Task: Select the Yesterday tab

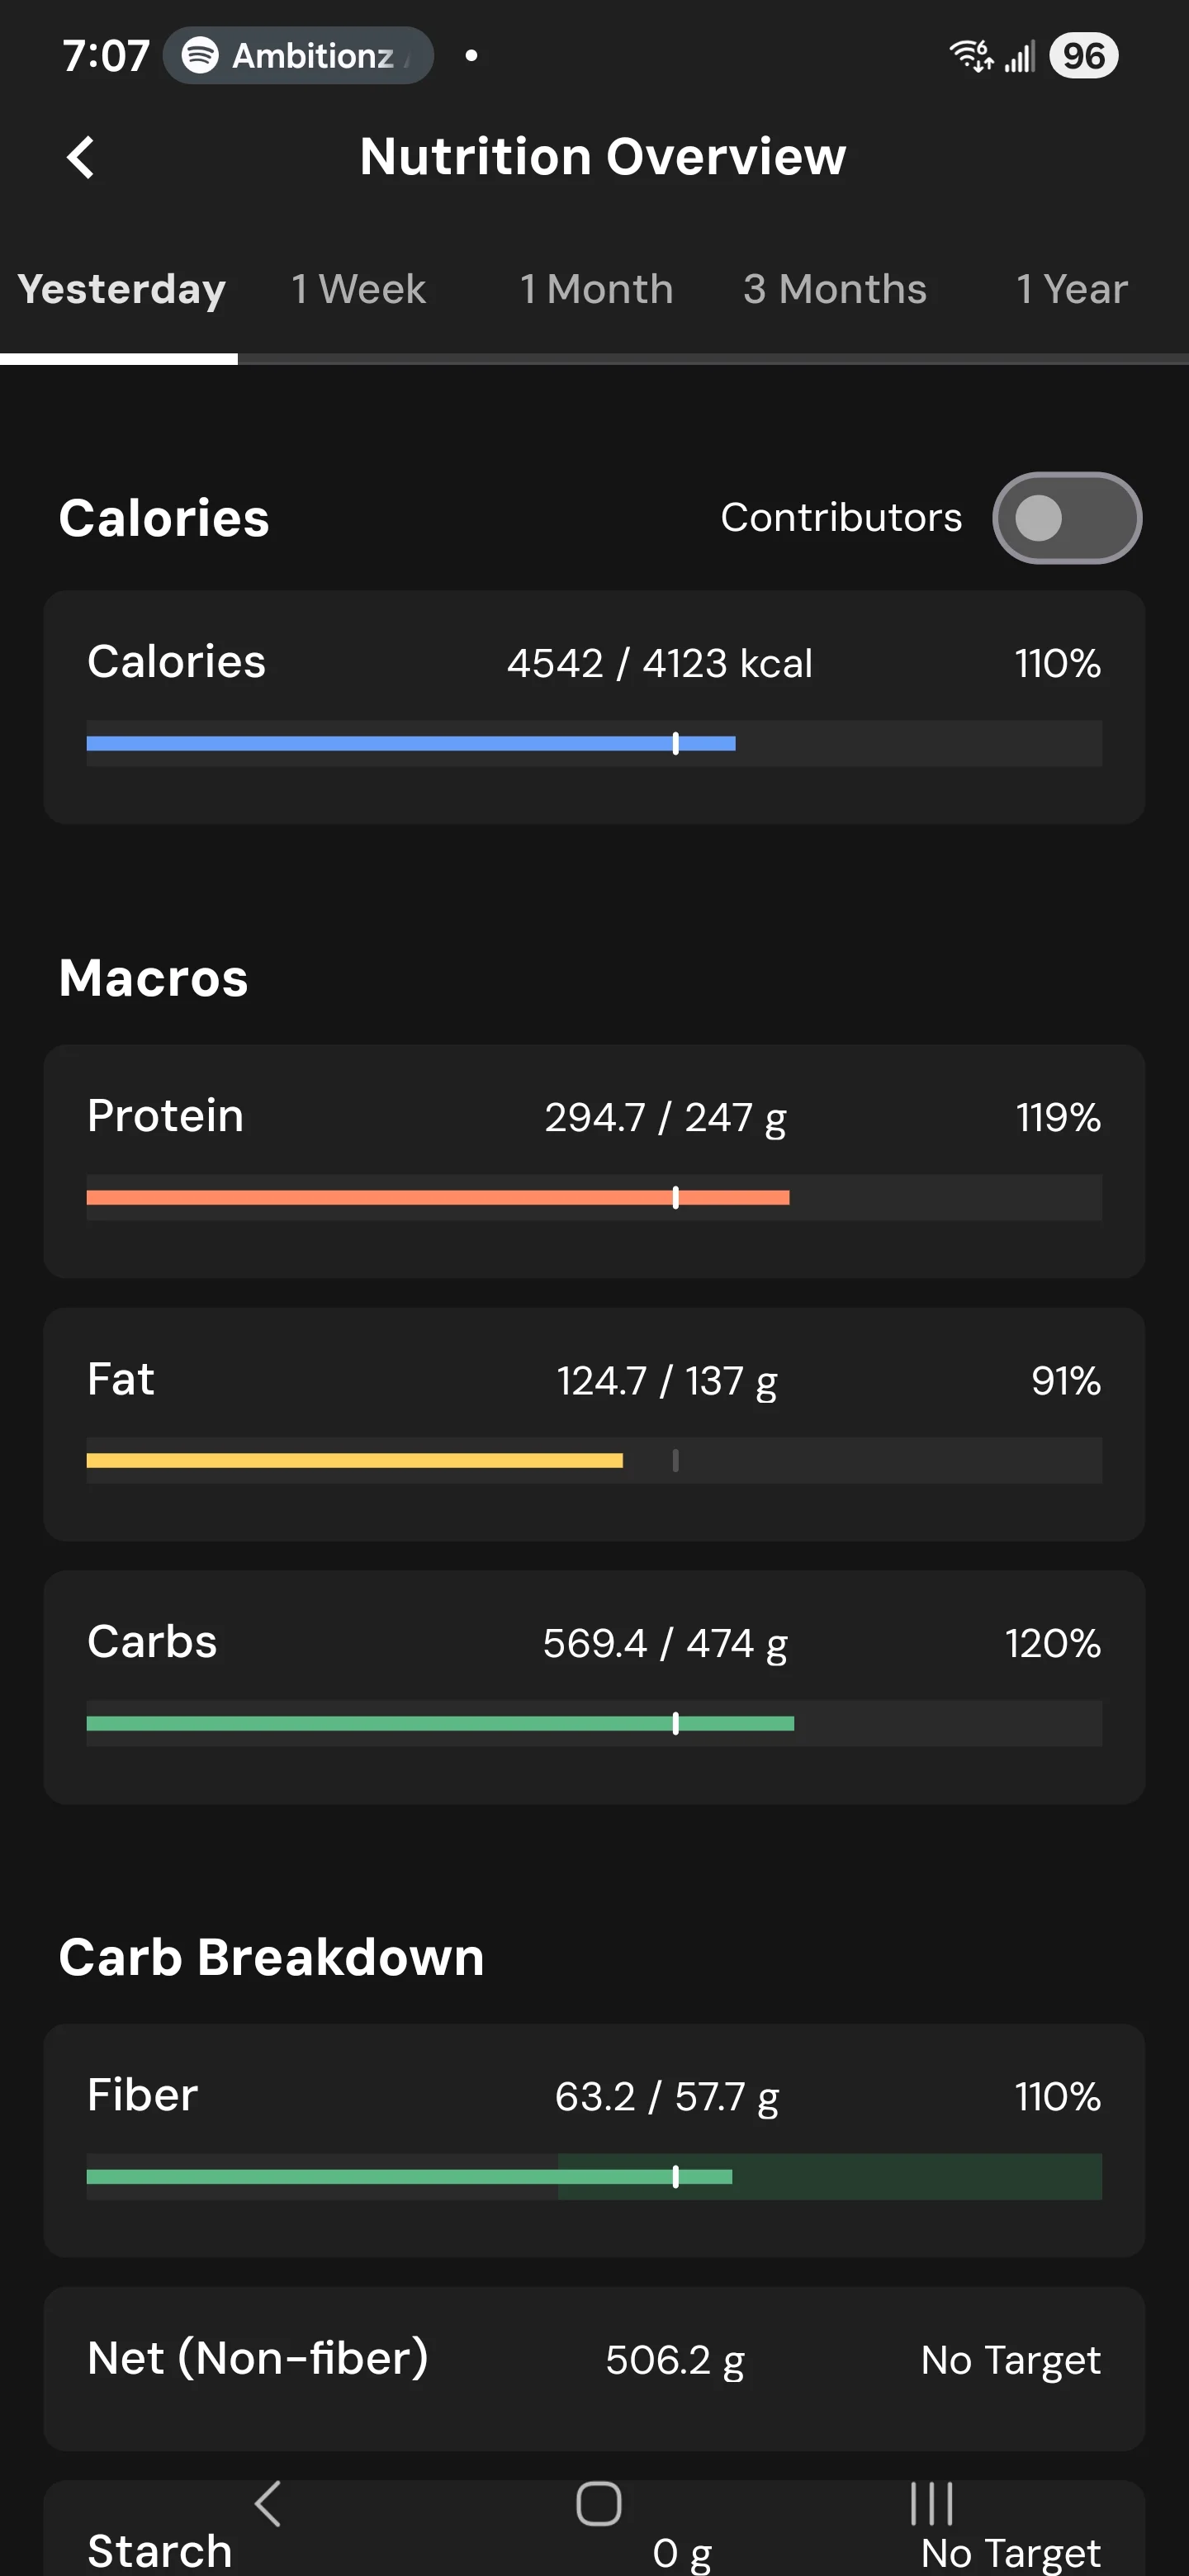Action: [x=121, y=289]
